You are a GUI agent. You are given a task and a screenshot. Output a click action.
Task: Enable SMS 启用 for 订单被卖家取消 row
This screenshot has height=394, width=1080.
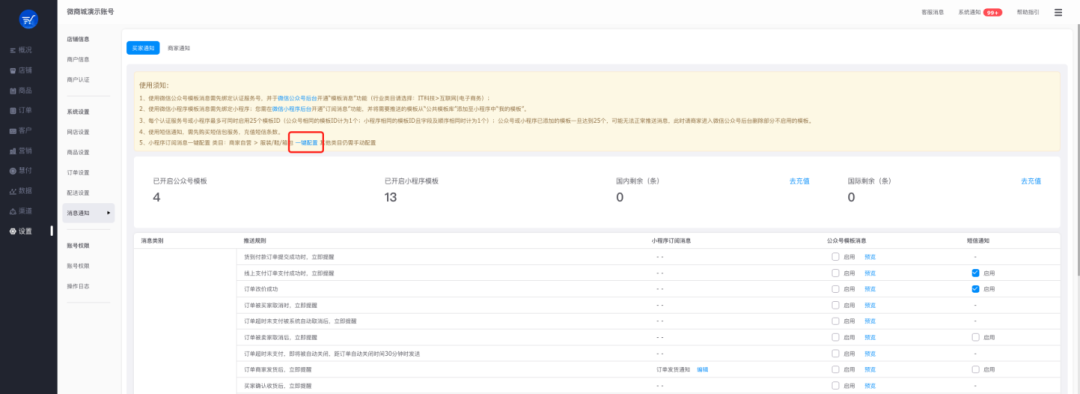[975, 338]
